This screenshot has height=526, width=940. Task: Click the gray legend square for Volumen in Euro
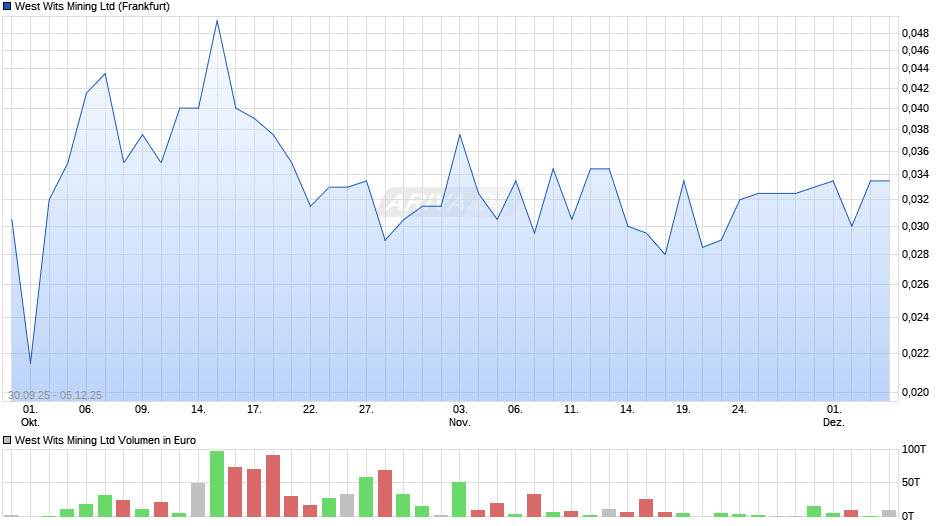(7, 440)
